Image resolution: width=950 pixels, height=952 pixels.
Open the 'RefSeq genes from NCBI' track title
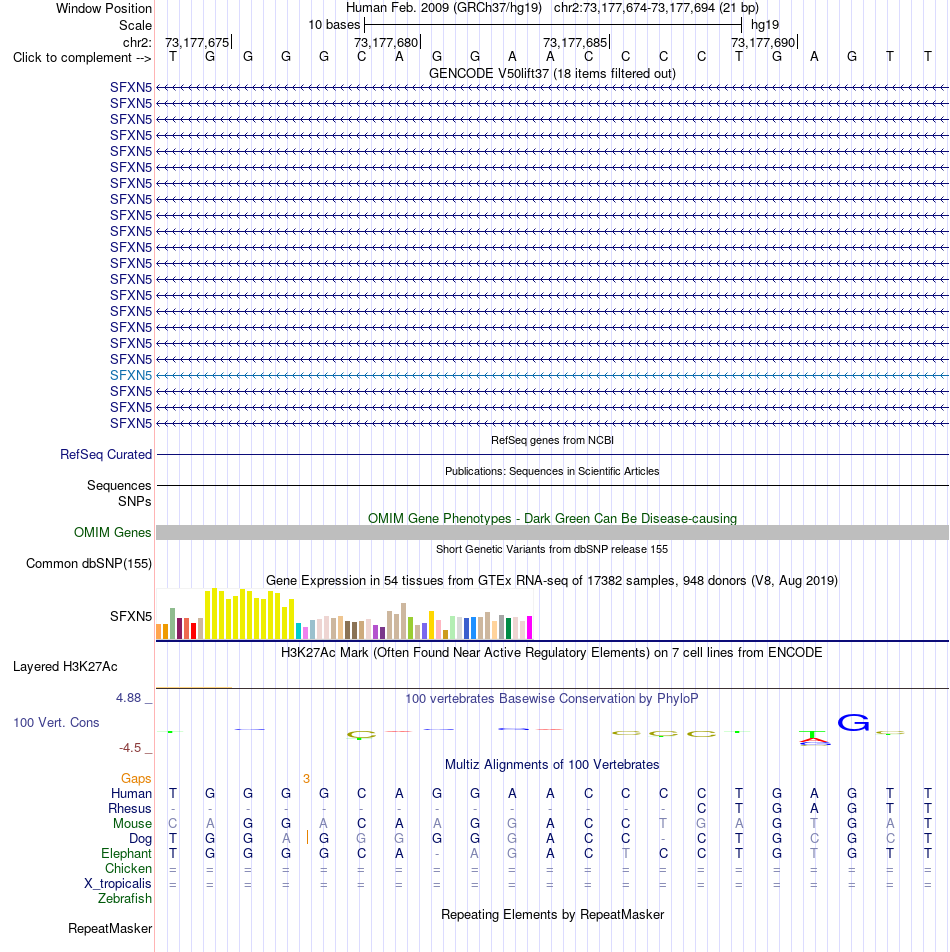(552, 440)
